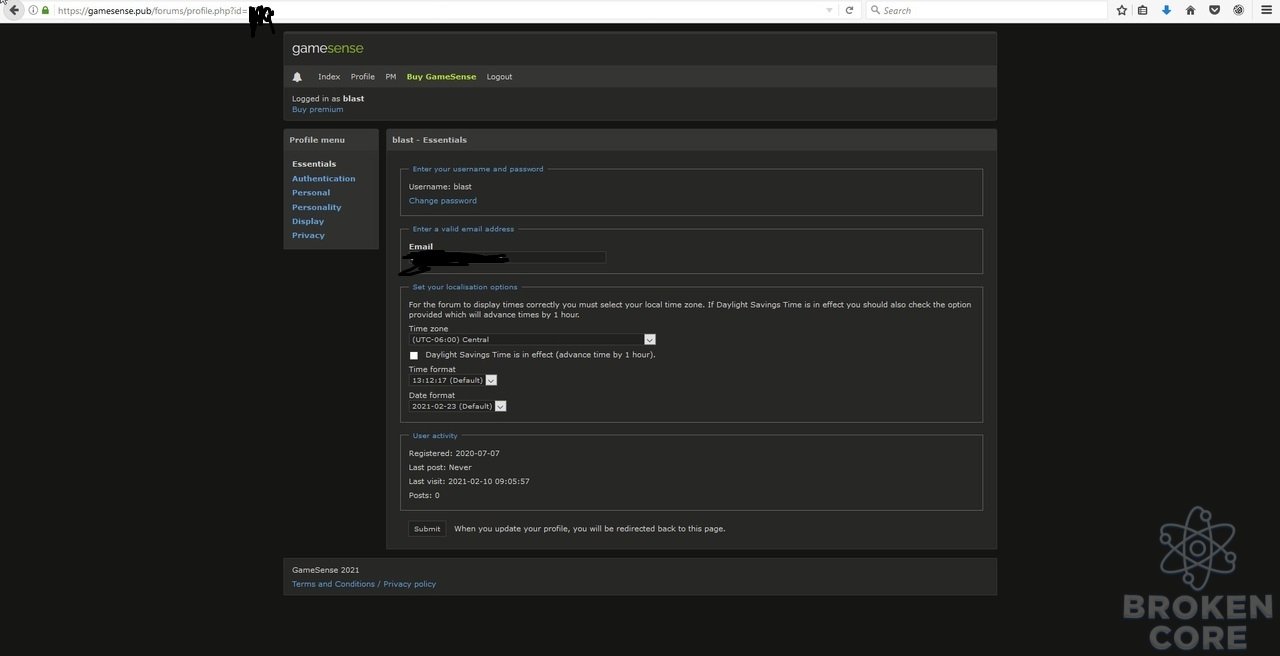Select Buy GameSense in the navigation bar

(x=441, y=77)
